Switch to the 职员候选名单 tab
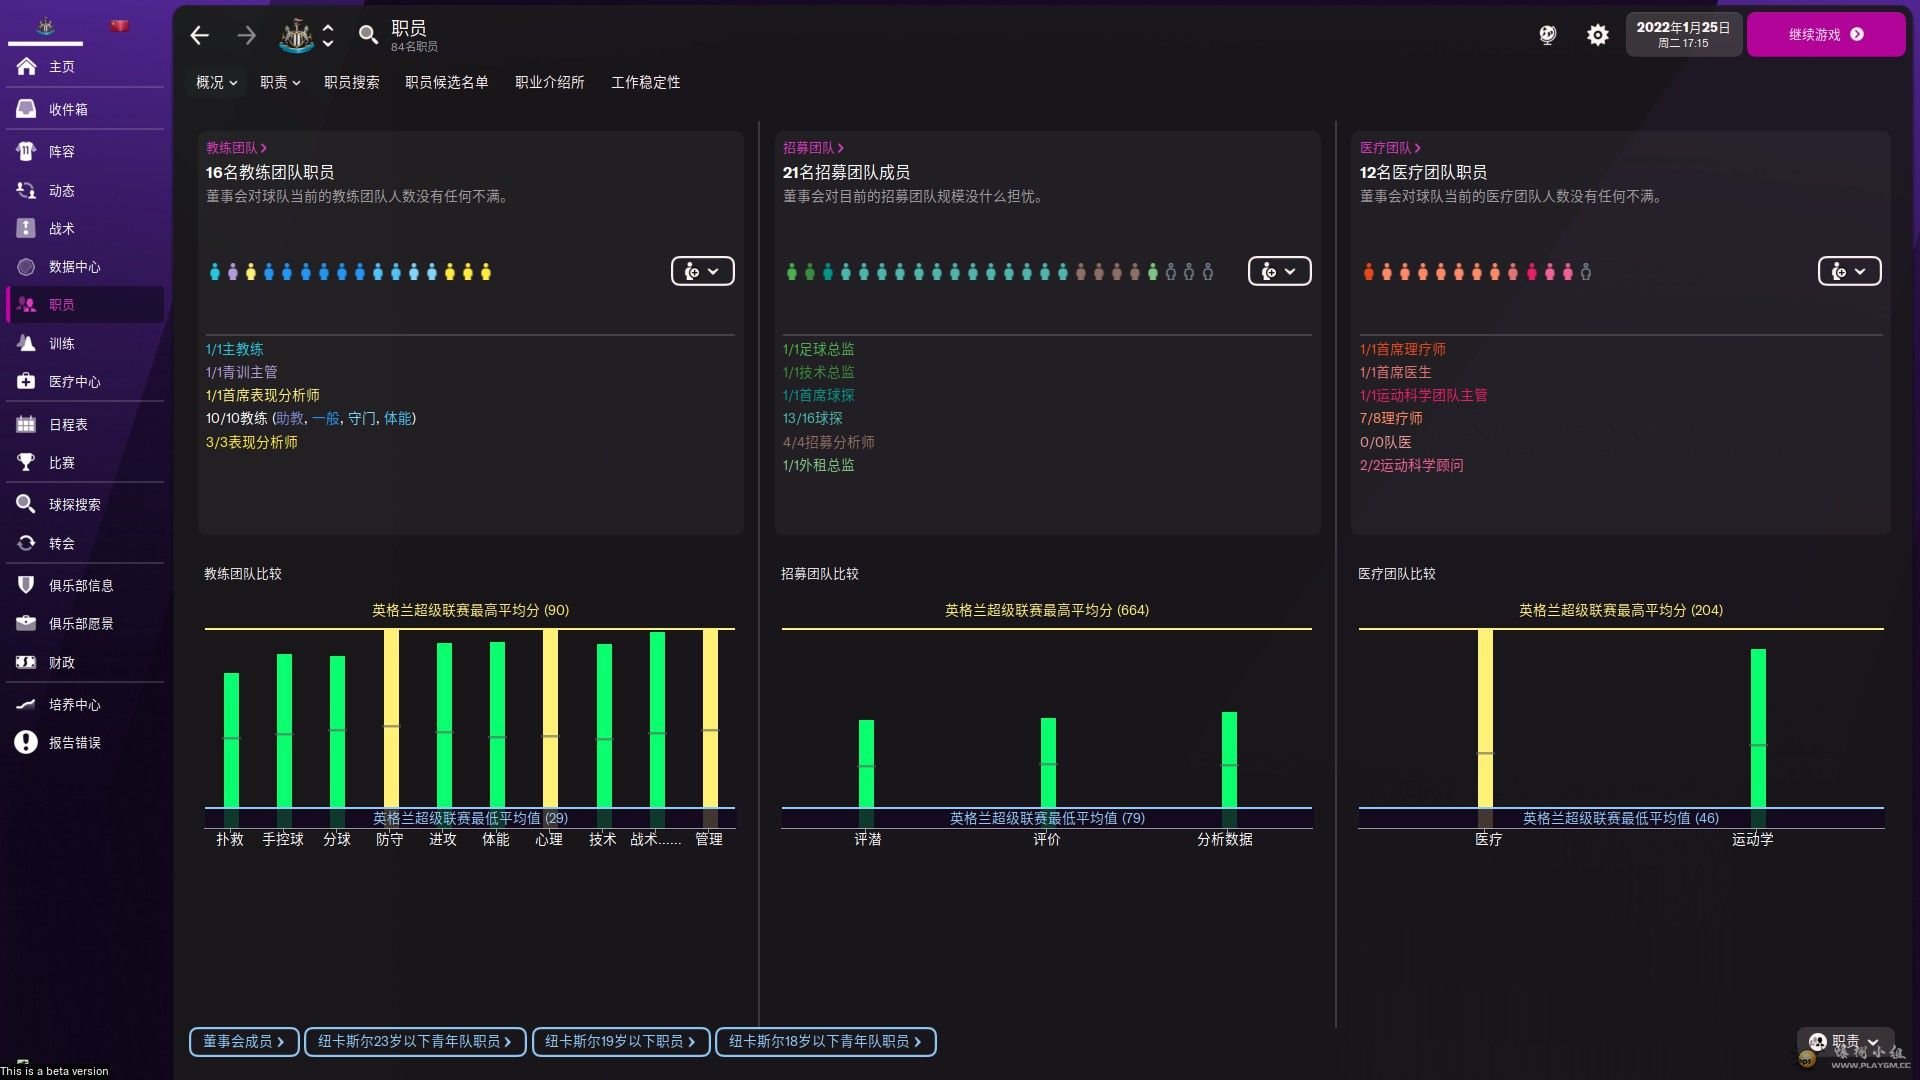 click(447, 82)
